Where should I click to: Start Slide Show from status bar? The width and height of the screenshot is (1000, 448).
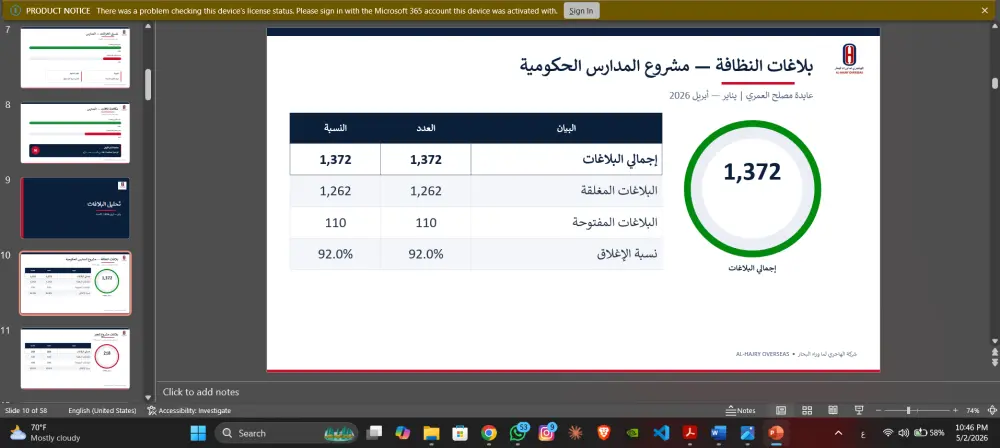click(859, 410)
